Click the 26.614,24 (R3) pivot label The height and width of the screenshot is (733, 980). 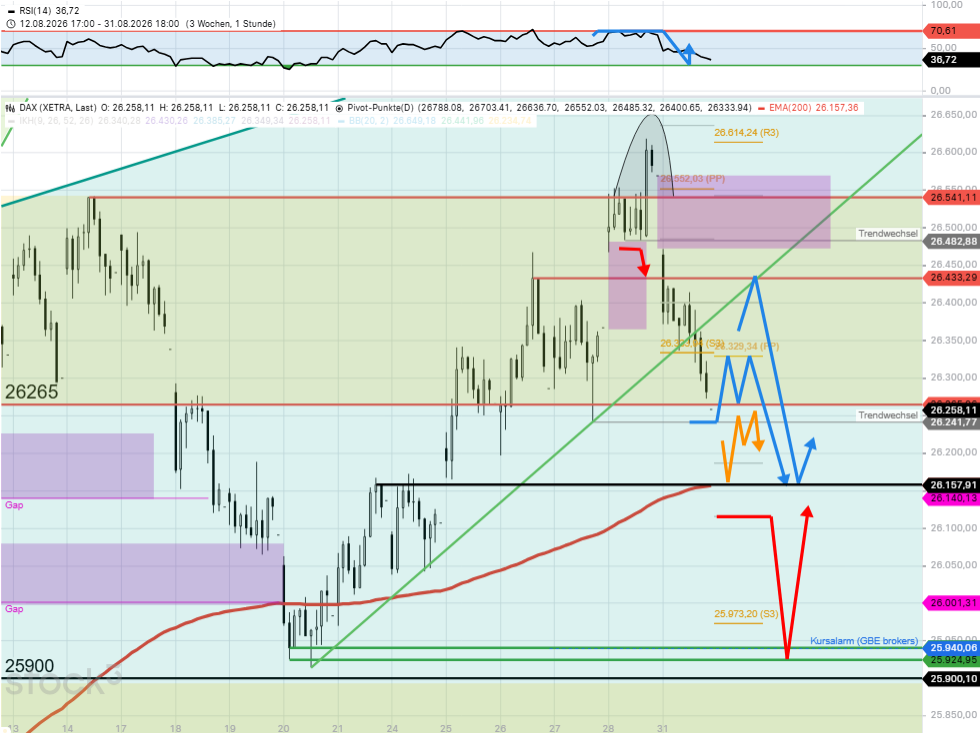(746, 132)
